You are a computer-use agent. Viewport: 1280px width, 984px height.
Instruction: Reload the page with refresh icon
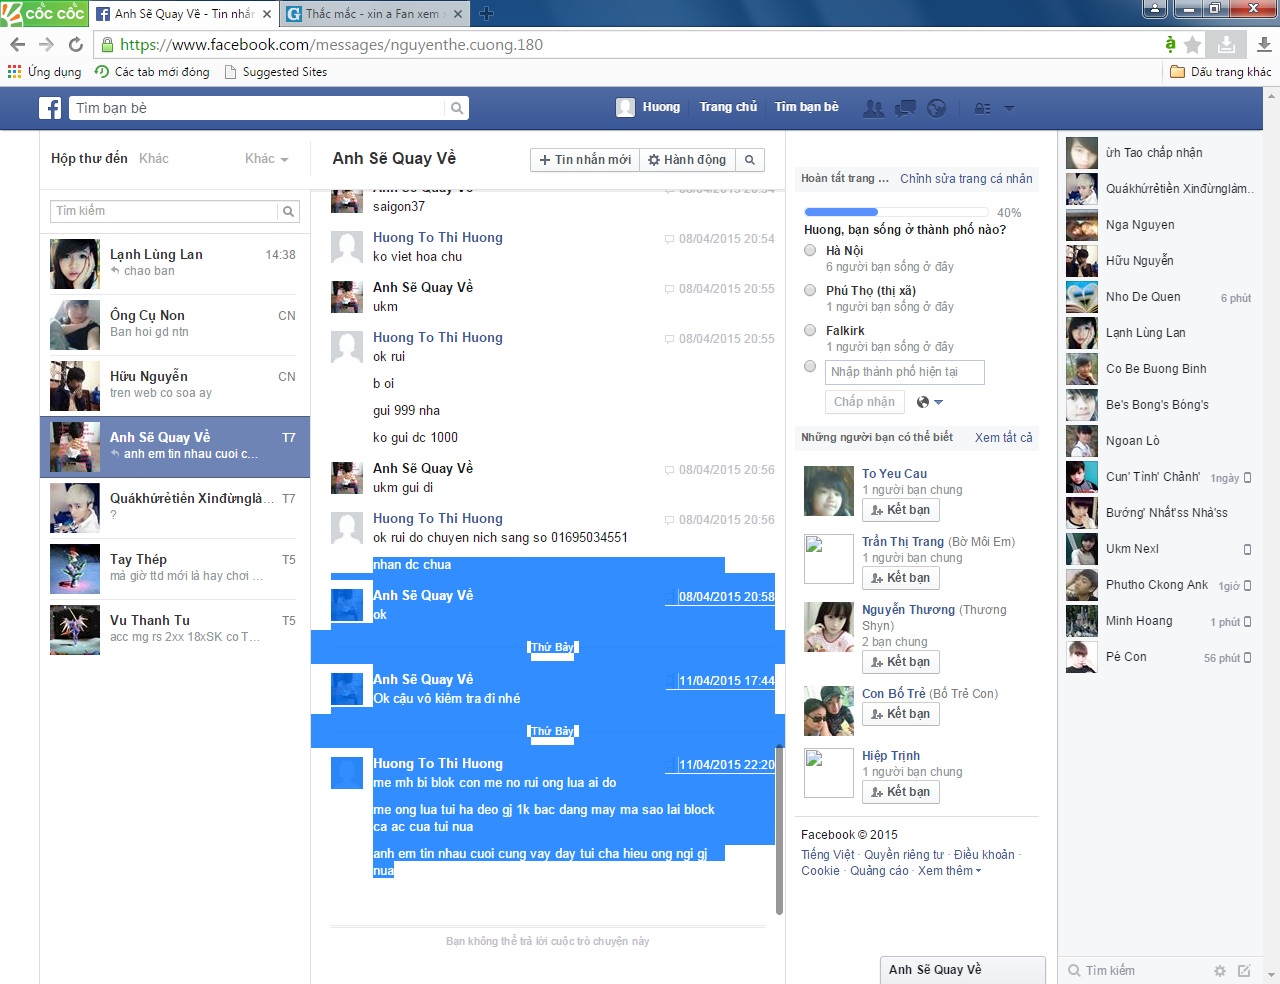(x=76, y=44)
